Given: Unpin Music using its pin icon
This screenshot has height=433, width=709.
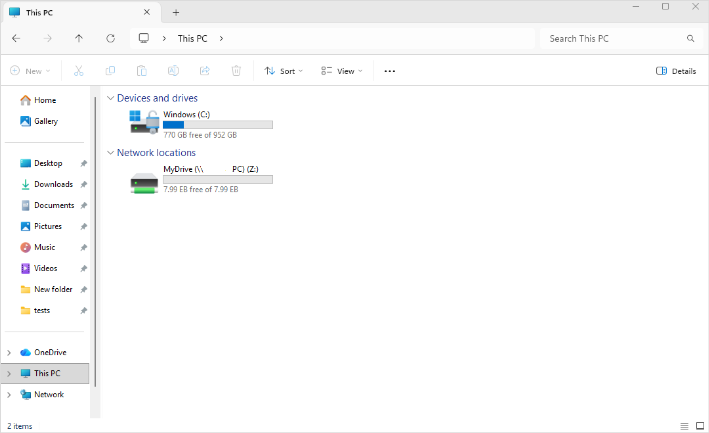Looking at the screenshot, I should [x=84, y=248].
